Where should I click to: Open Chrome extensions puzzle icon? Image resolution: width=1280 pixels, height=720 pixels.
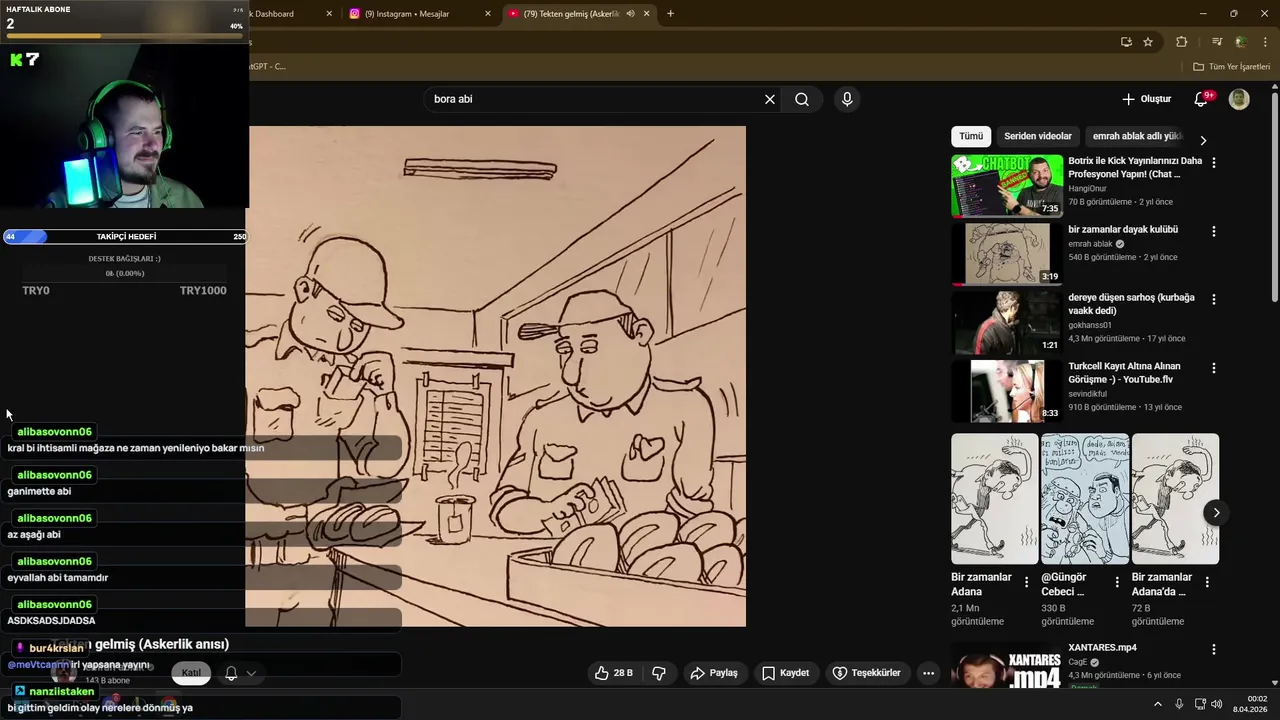[x=1182, y=42]
